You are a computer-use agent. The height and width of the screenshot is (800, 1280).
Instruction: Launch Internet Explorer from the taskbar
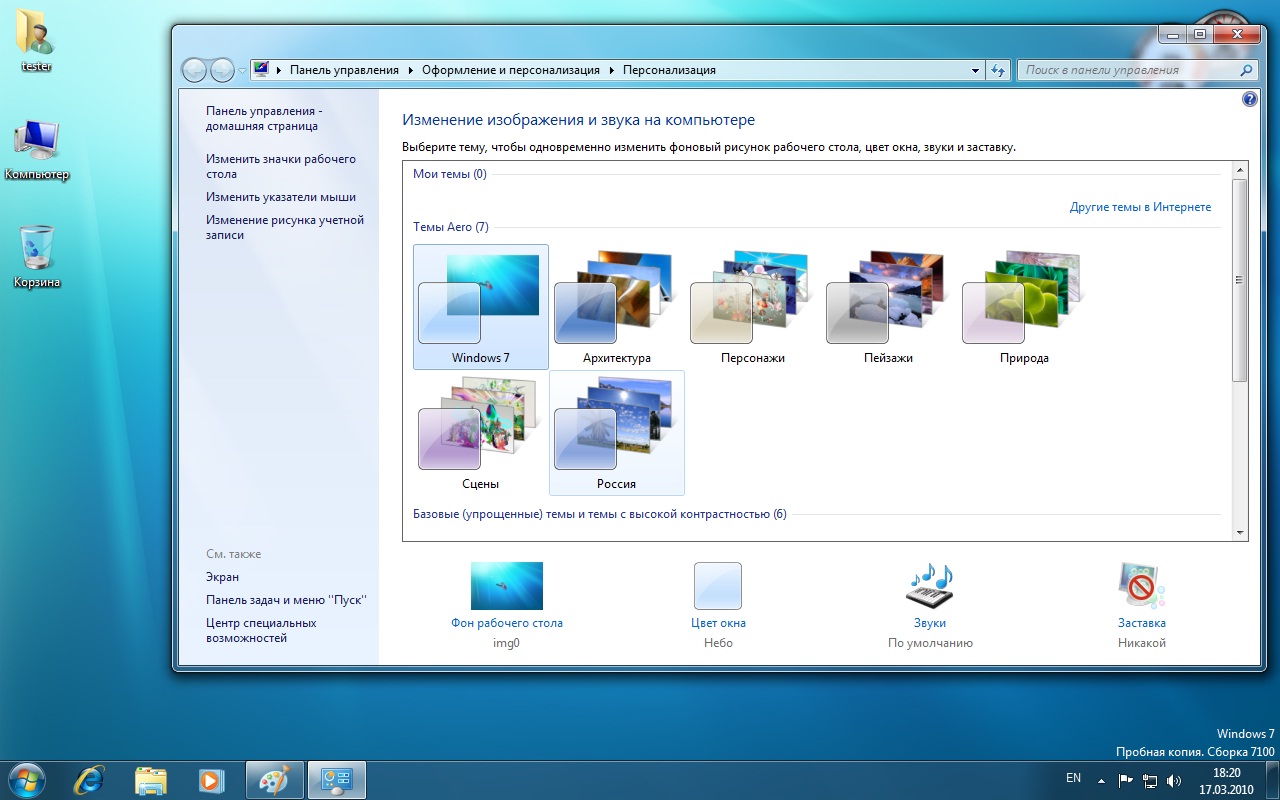coord(91,780)
